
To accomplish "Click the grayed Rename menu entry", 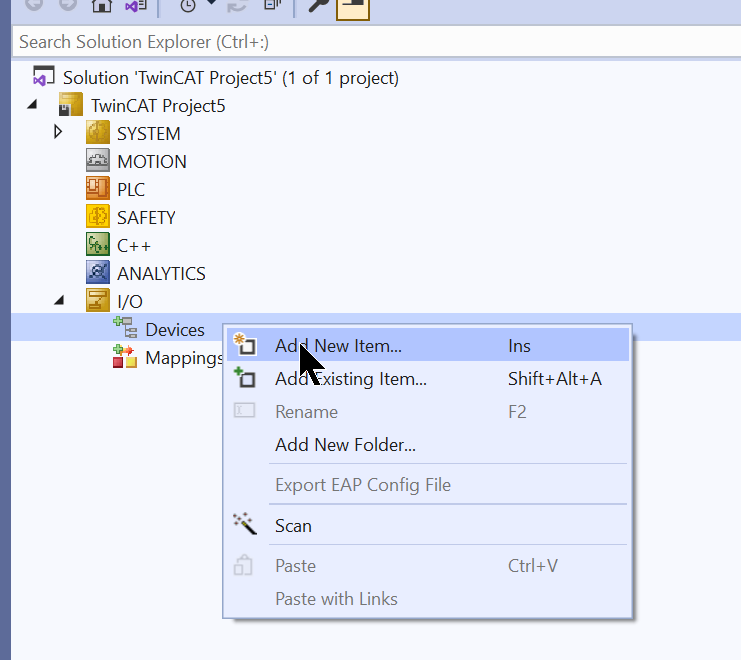I will pos(428,412).
